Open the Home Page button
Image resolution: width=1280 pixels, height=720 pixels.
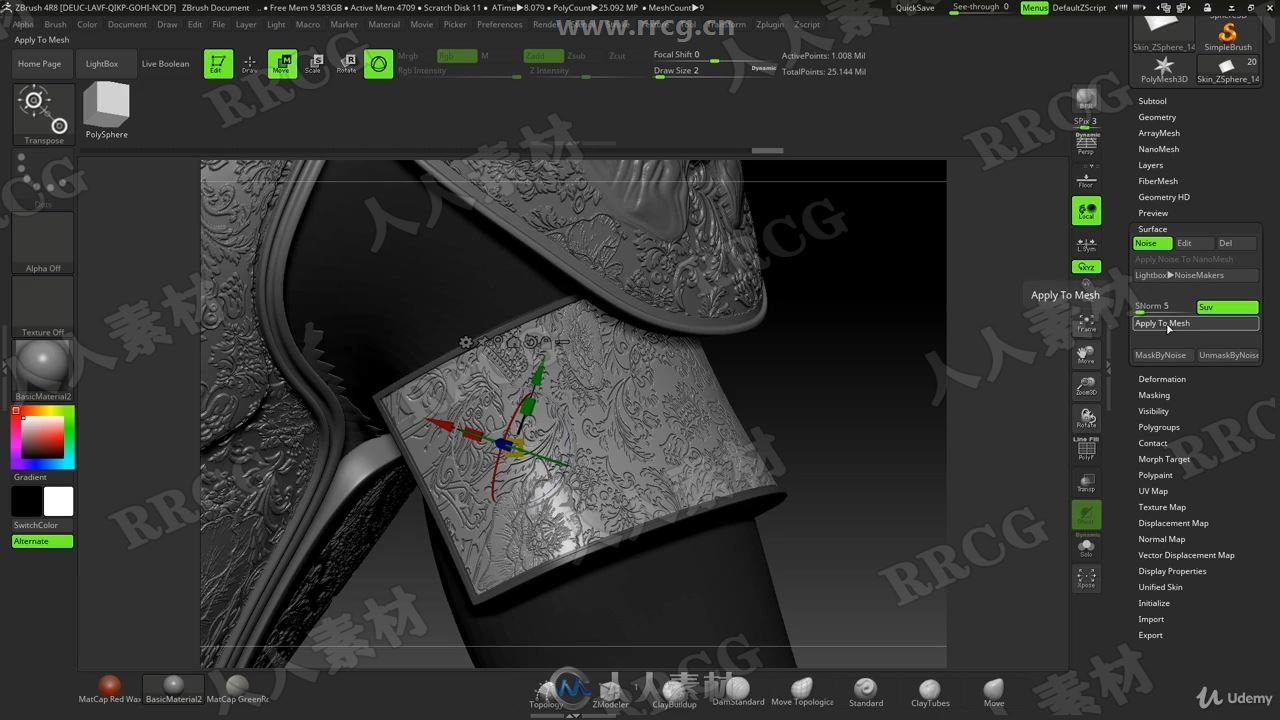pyautogui.click(x=40, y=64)
